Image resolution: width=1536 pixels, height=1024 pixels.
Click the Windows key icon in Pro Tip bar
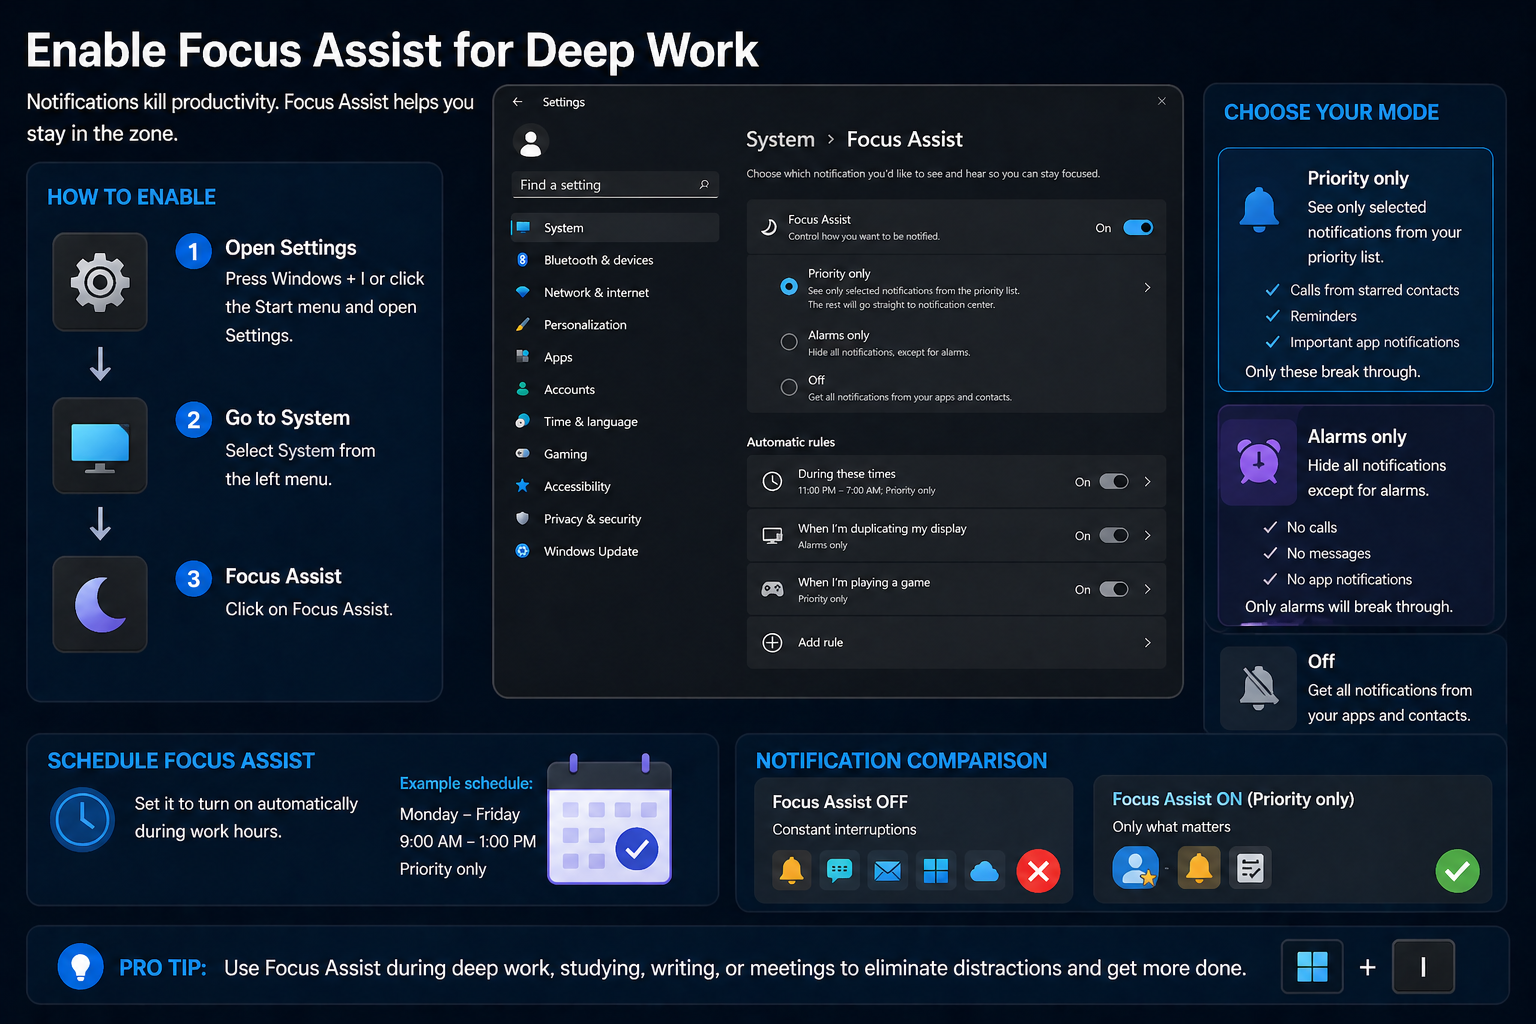pyautogui.click(x=1312, y=967)
